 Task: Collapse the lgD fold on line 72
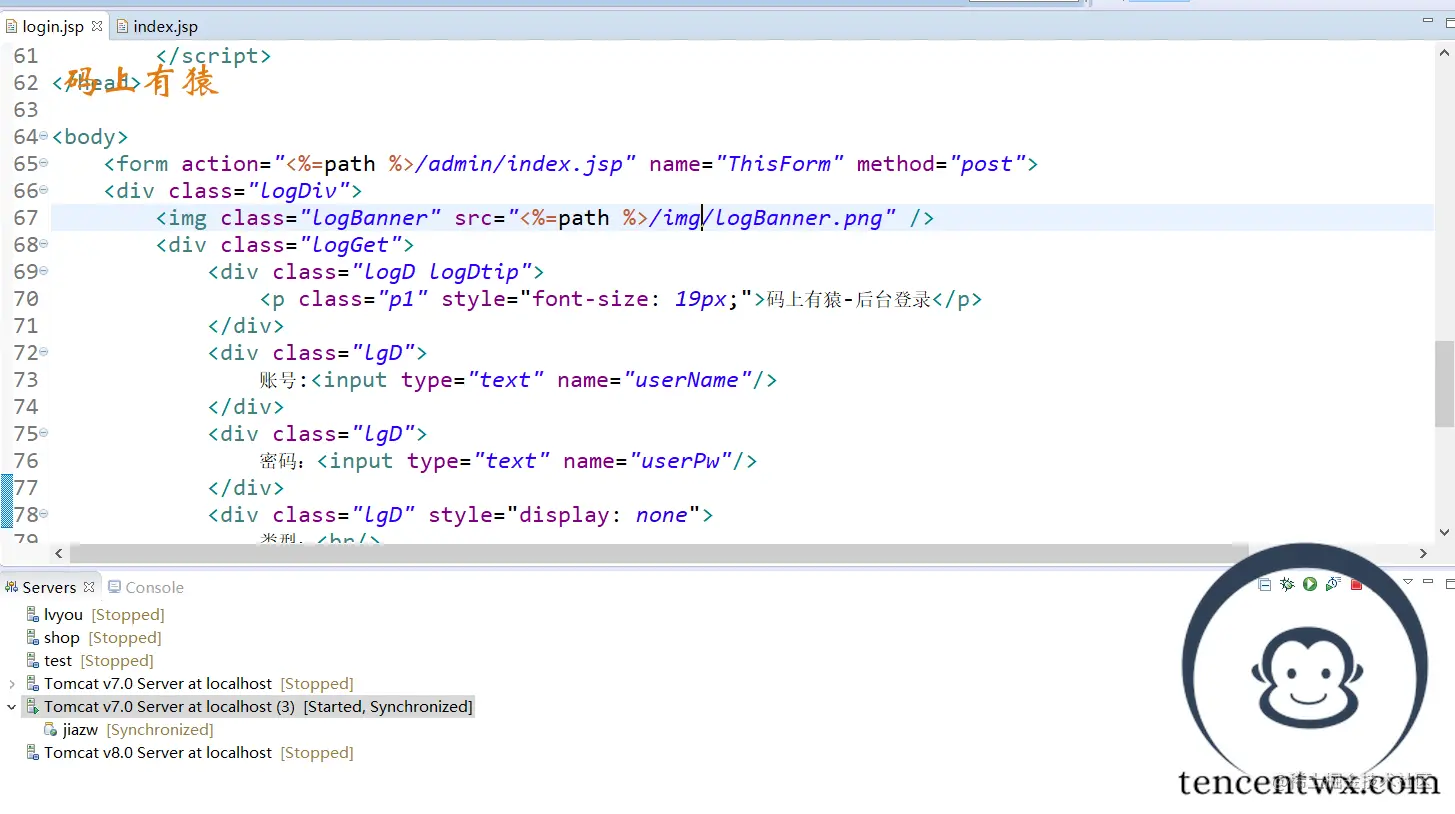click(x=44, y=352)
